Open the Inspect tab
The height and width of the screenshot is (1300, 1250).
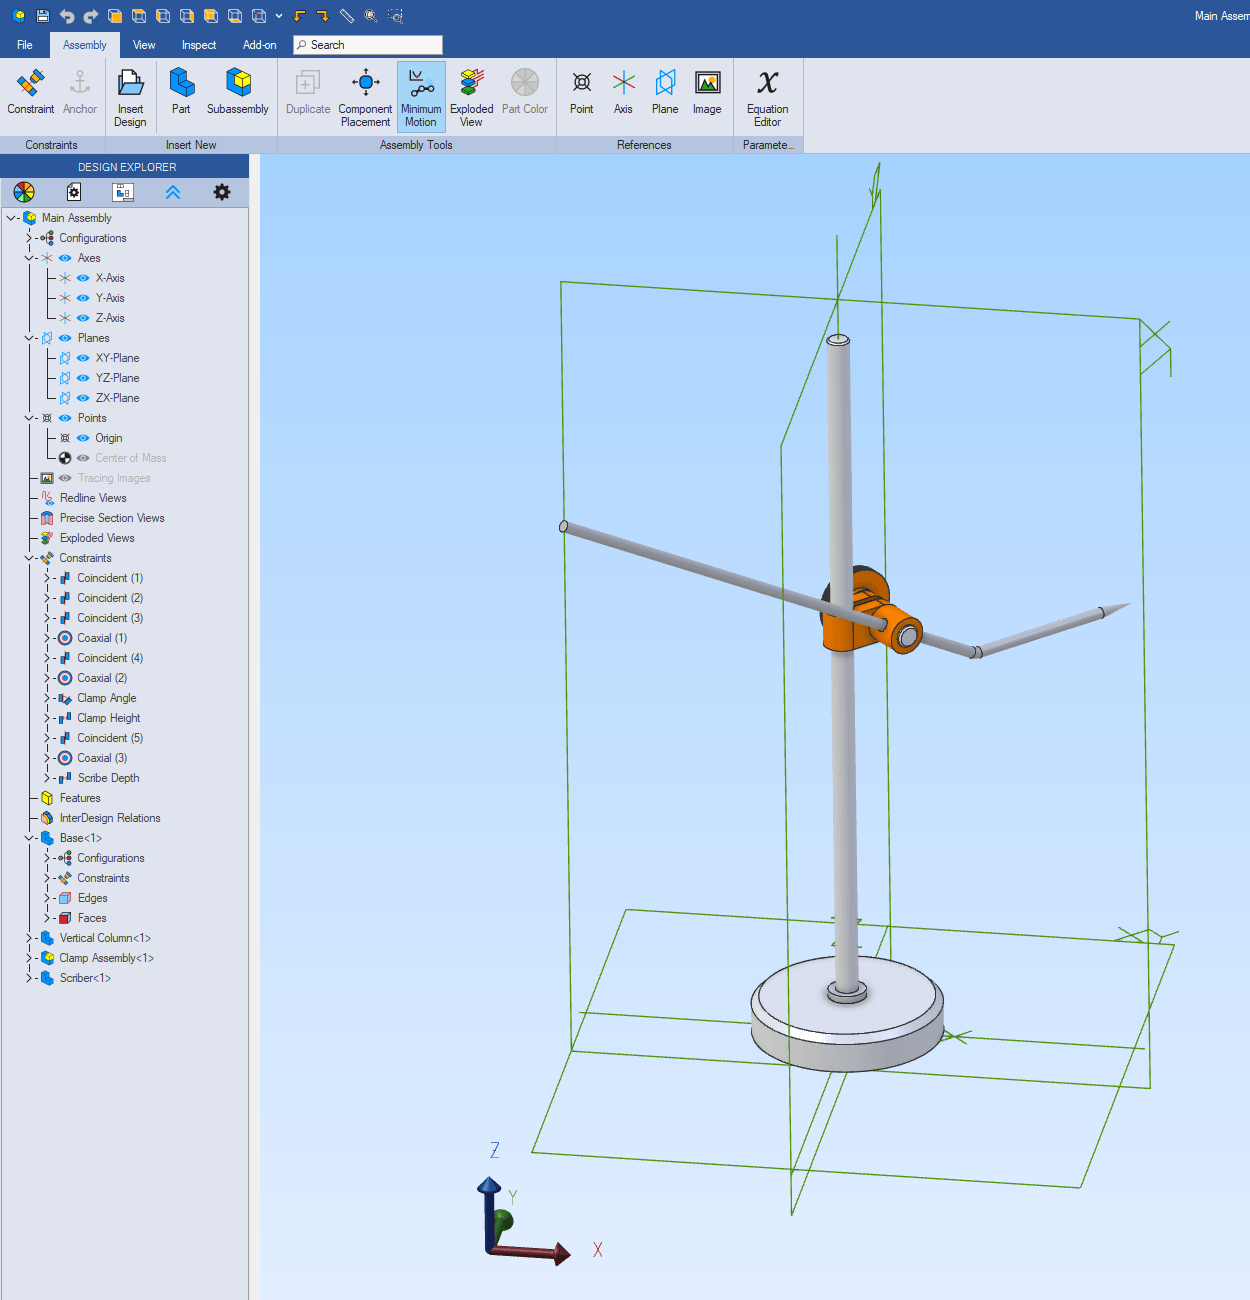198,44
